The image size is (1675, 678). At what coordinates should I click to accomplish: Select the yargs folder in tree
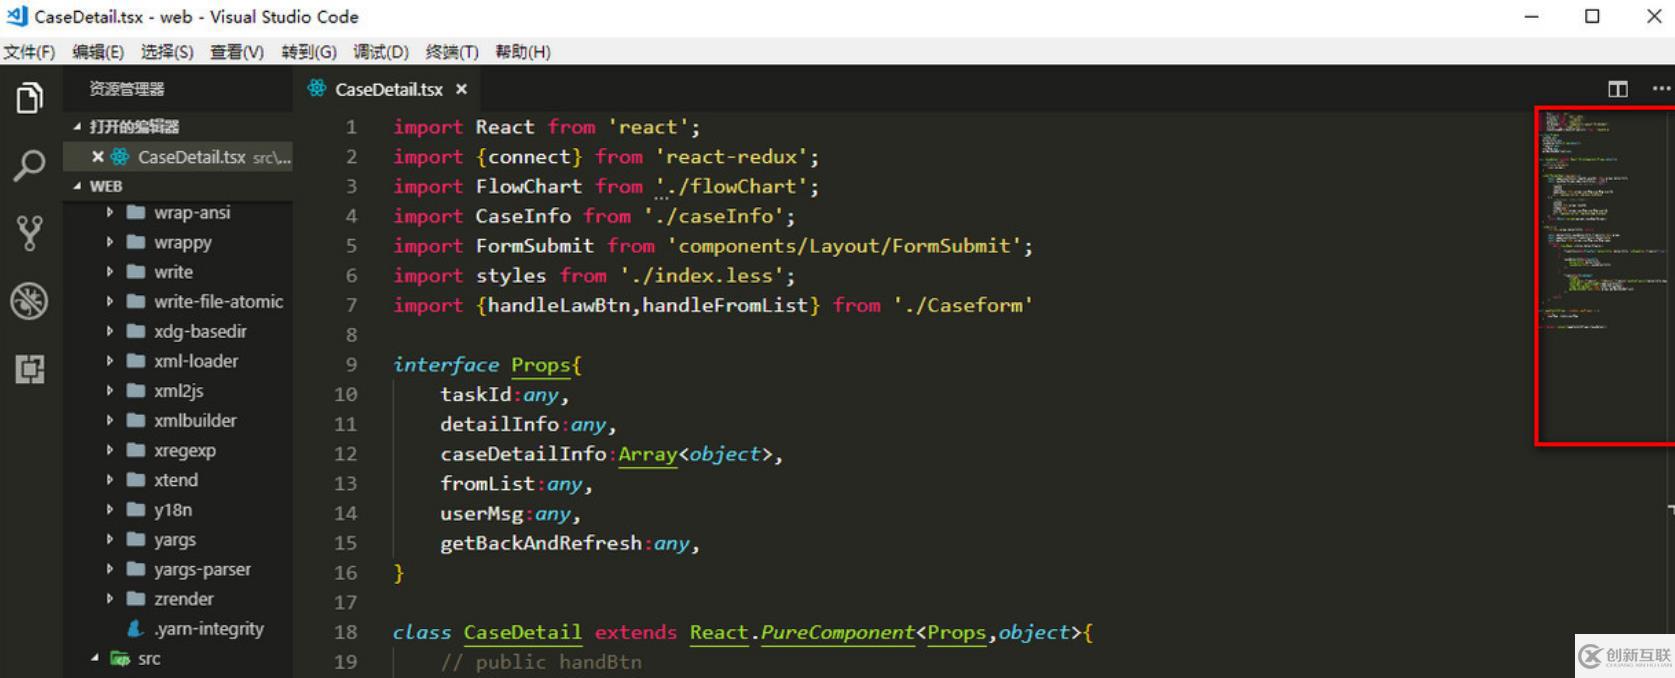click(178, 540)
